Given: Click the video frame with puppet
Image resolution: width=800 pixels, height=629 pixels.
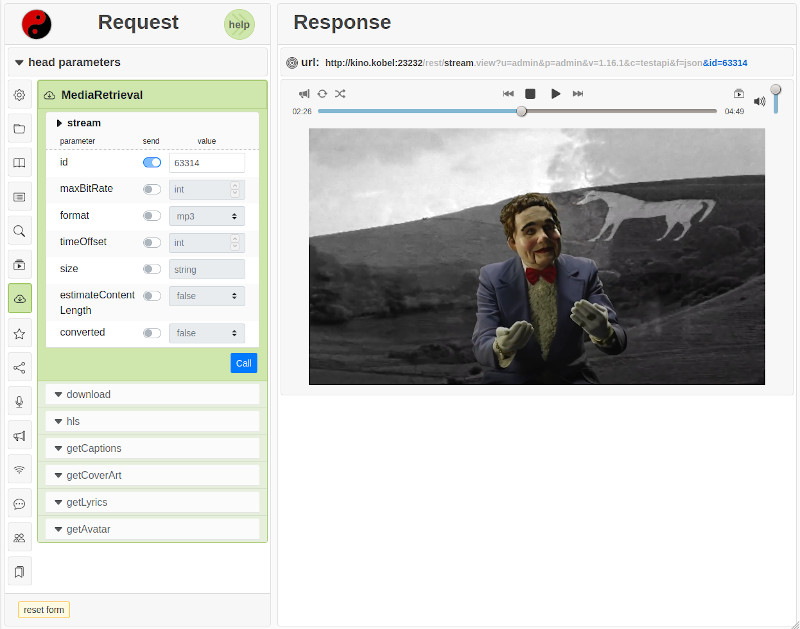Looking at the screenshot, I should pos(537,256).
